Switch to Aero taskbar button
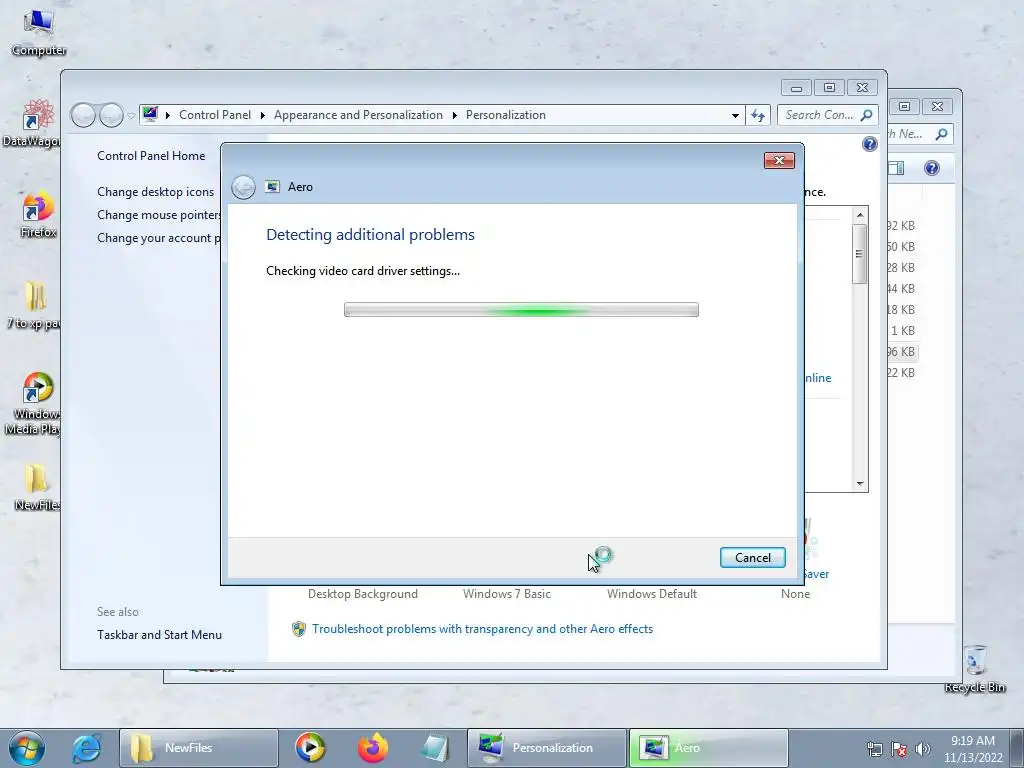1024x768 pixels. point(708,748)
